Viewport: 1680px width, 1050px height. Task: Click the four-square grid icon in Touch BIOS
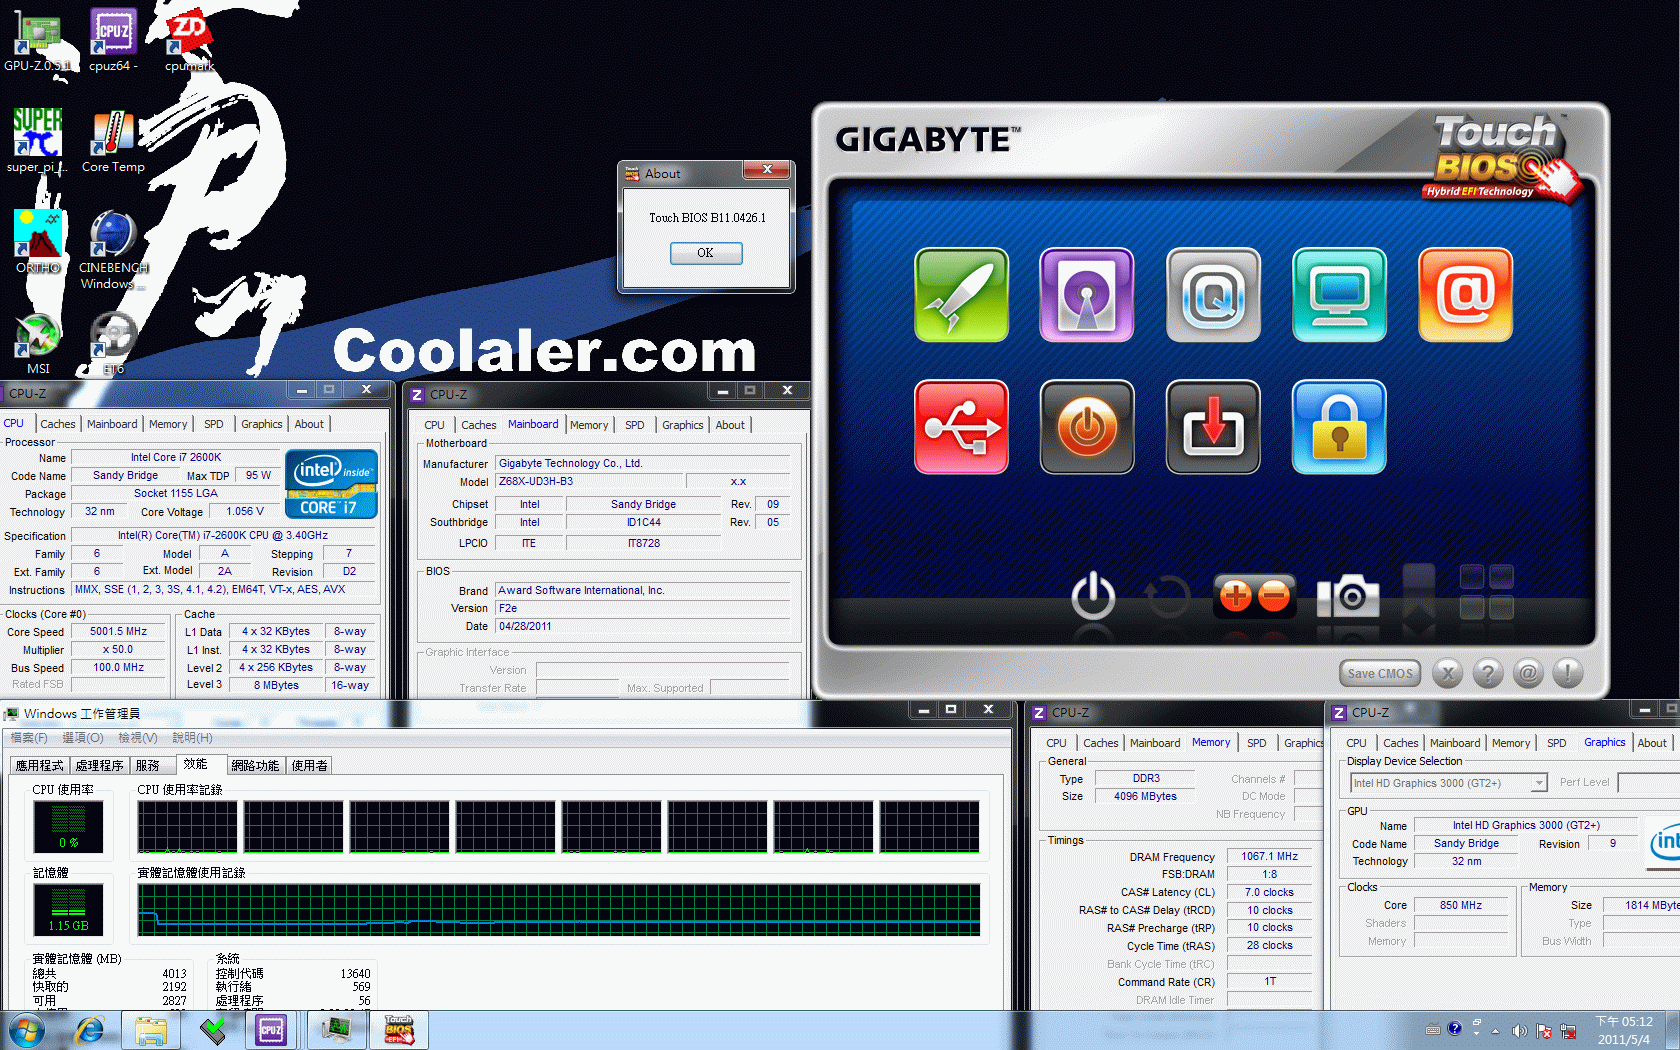[1486, 591]
